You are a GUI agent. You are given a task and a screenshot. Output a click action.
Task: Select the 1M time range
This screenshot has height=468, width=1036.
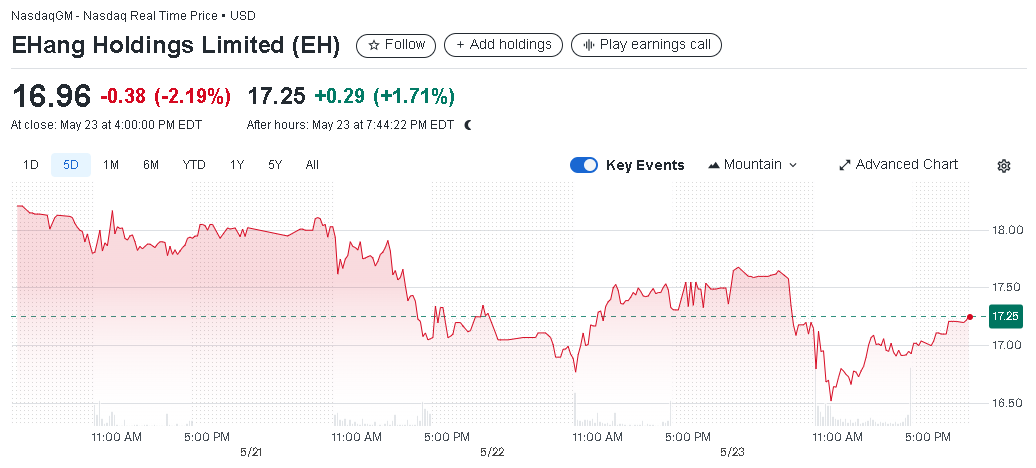pyautogui.click(x=111, y=165)
